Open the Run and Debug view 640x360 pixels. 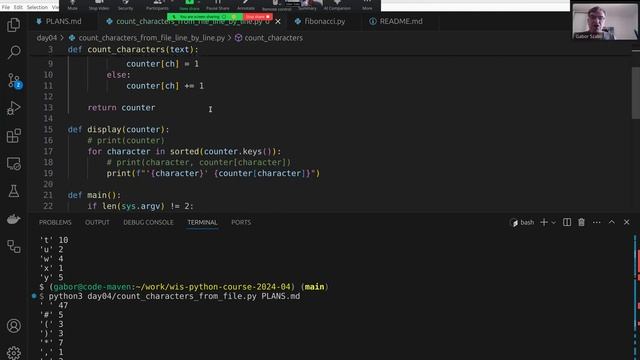[13, 108]
